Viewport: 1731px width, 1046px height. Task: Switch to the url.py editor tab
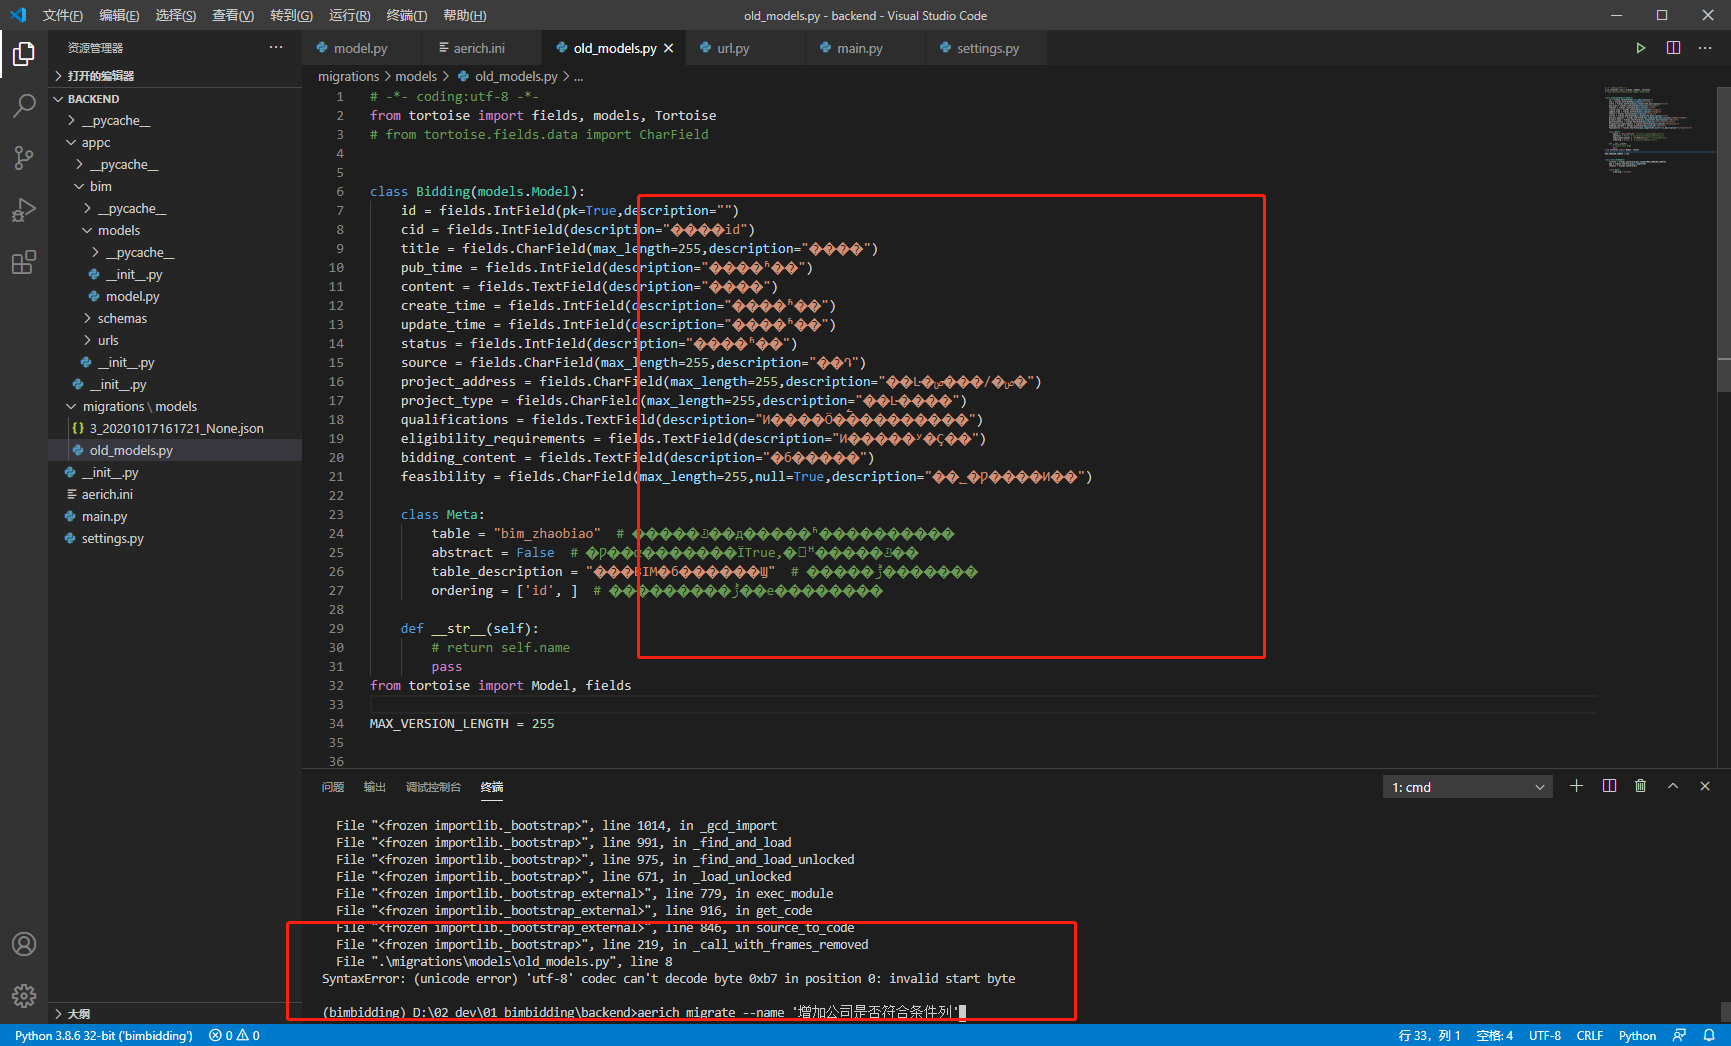[733, 48]
